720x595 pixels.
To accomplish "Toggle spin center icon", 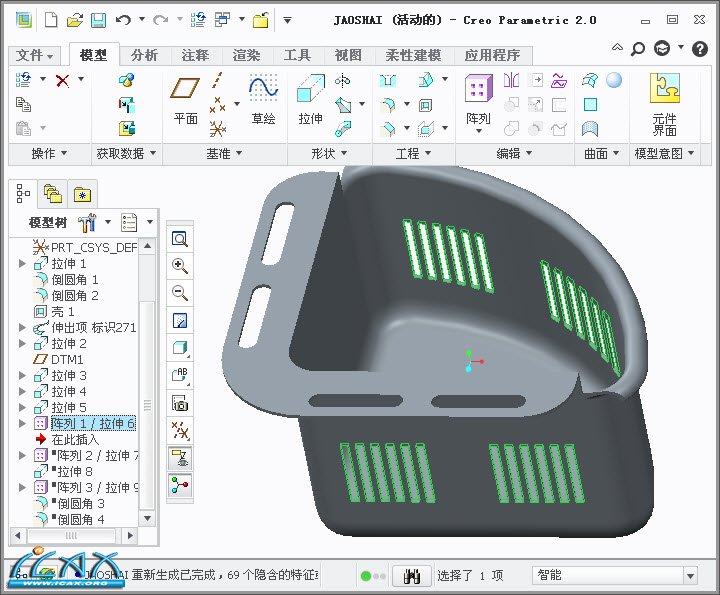I will point(180,485).
